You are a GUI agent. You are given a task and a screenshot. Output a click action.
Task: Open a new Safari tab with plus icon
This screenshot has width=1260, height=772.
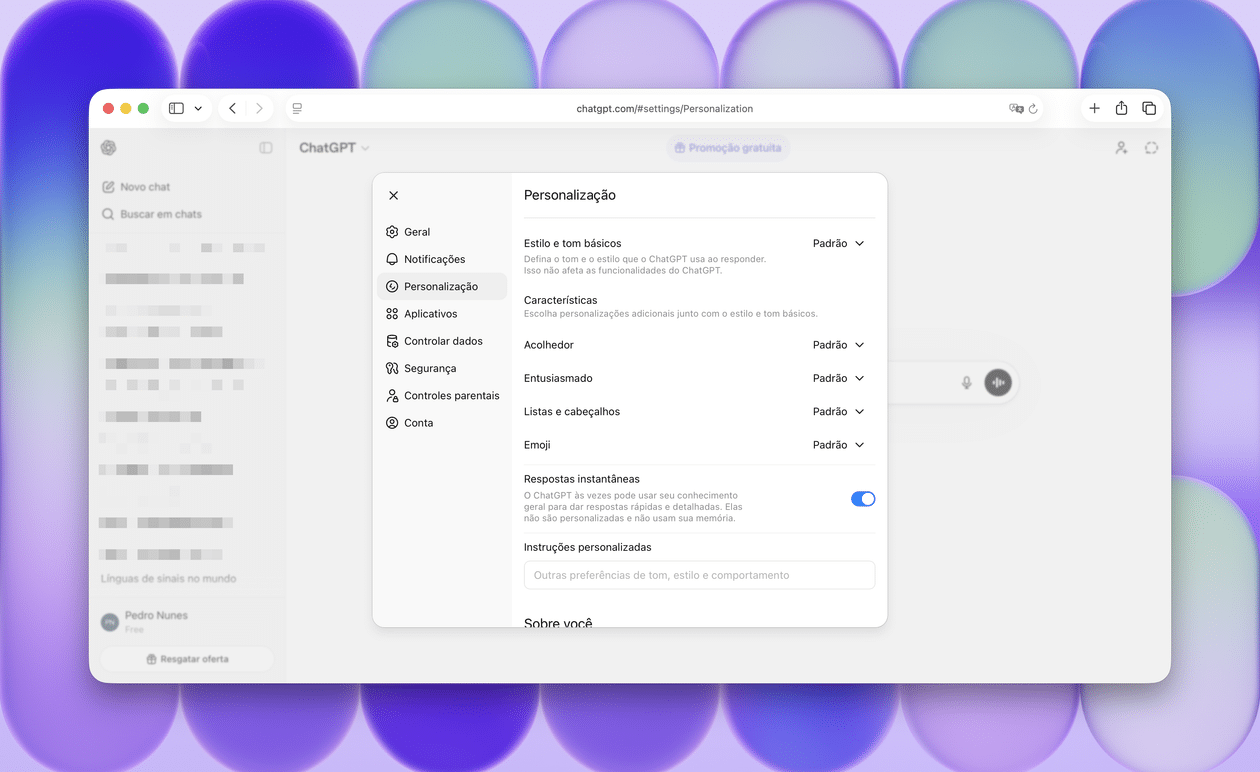[x=1094, y=108]
